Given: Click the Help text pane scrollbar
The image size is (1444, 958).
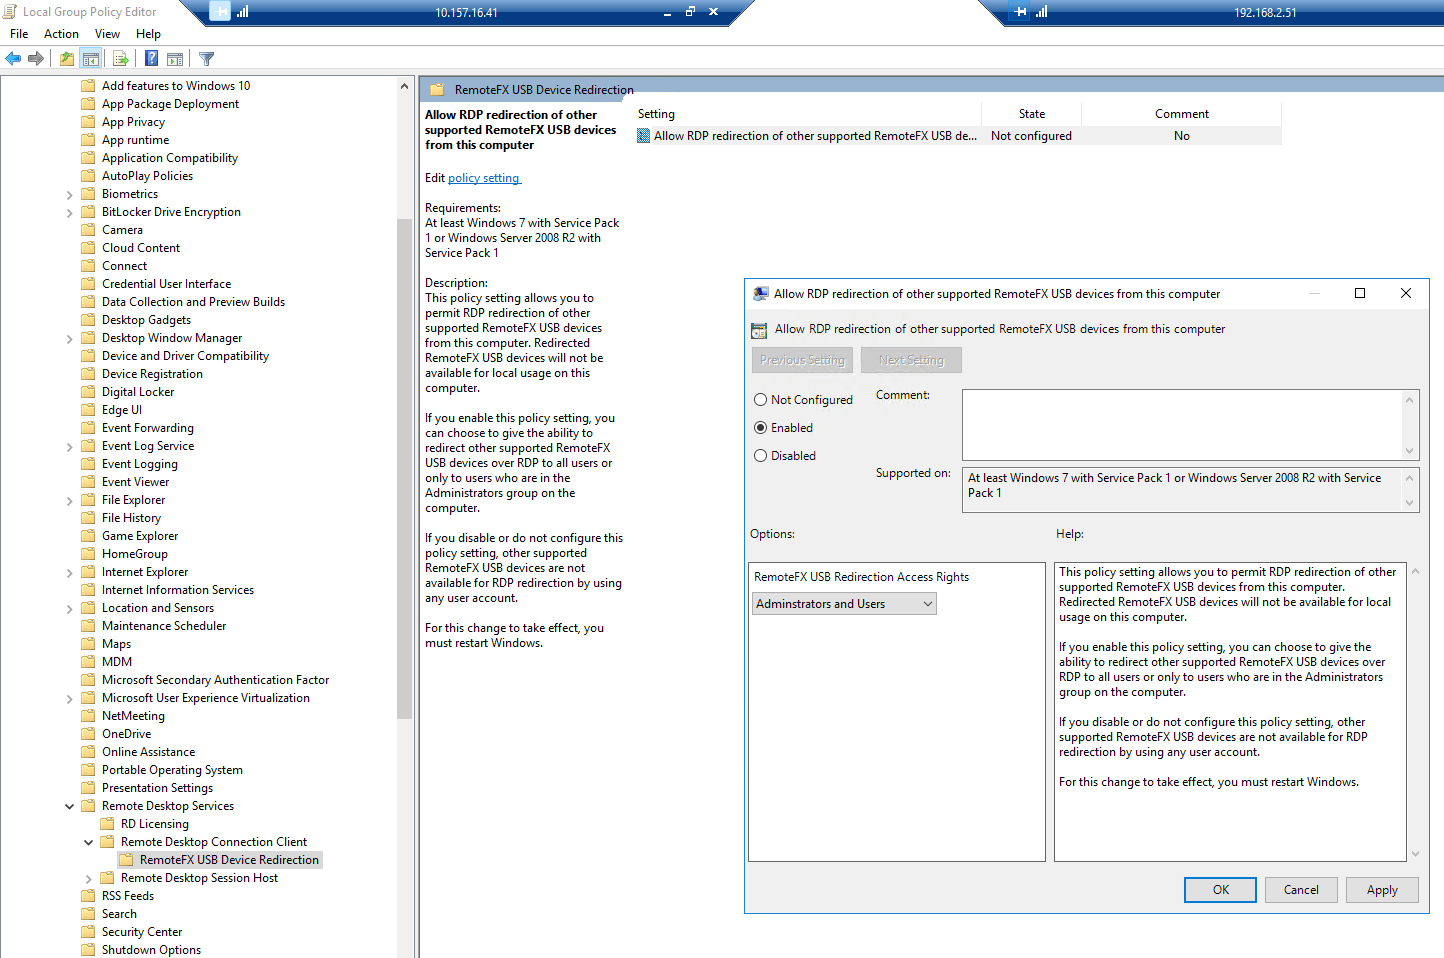Looking at the screenshot, I should (1415, 712).
